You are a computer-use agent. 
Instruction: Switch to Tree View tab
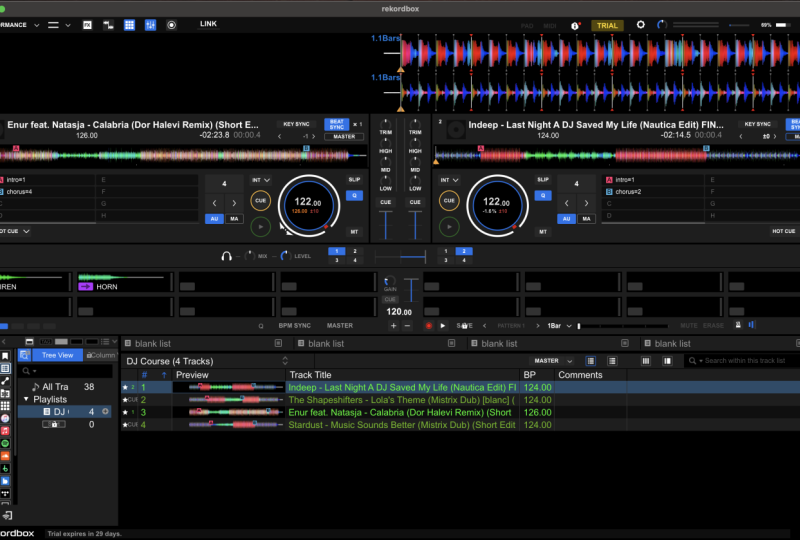(57, 355)
